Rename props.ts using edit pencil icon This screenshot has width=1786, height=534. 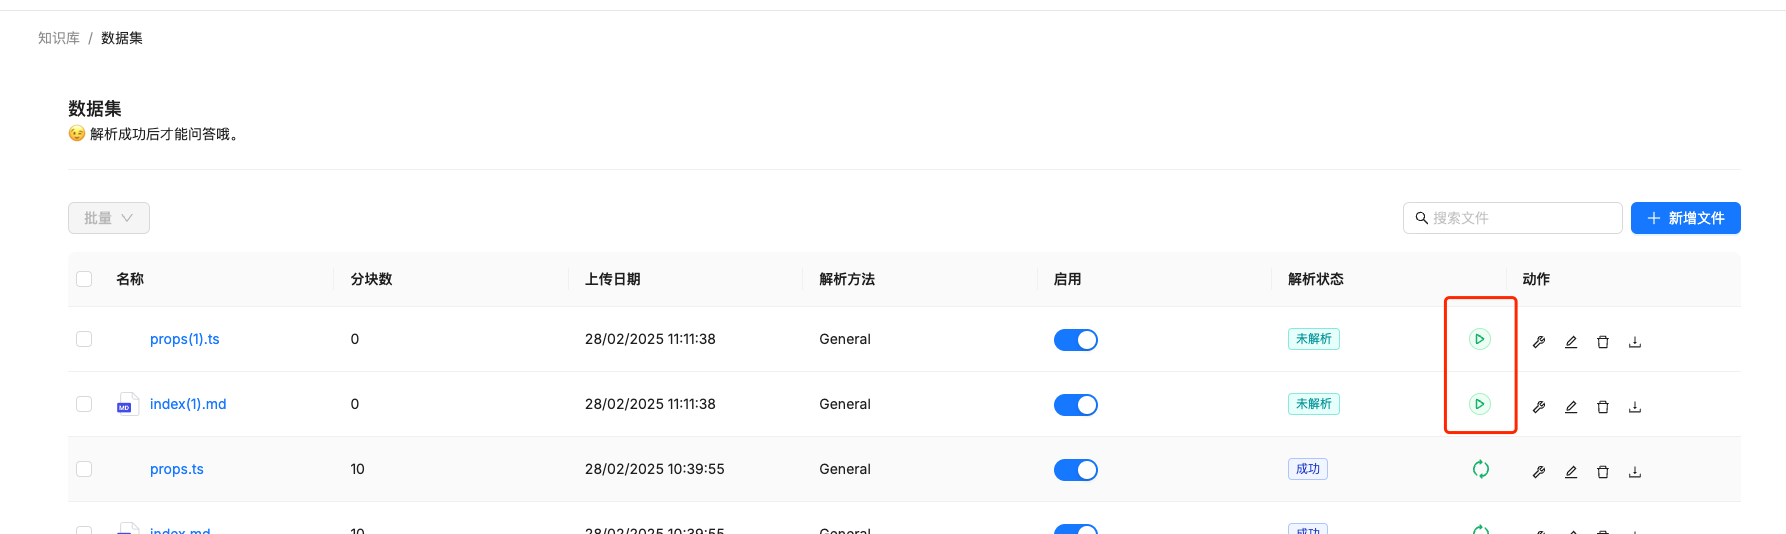1571,472
